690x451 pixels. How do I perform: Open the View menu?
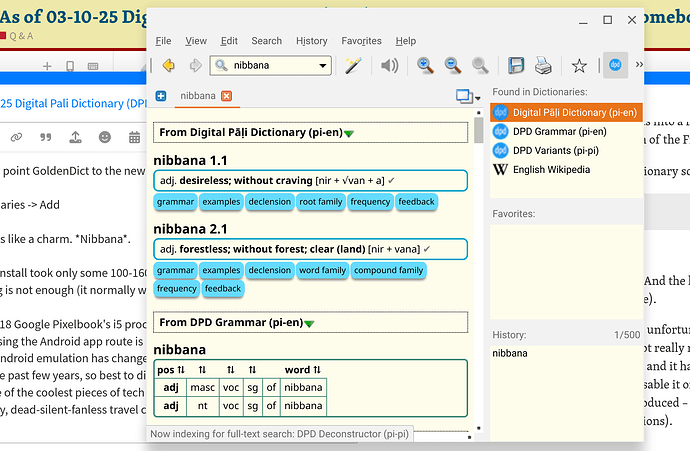(196, 41)
